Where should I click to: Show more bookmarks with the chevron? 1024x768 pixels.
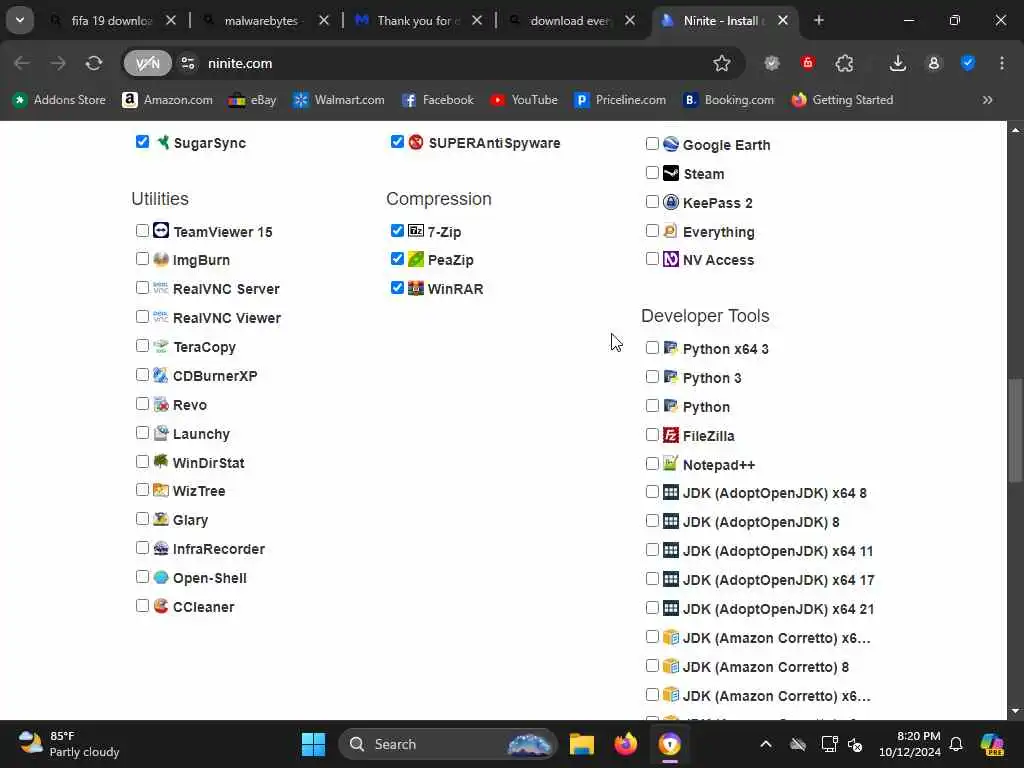click(x=987, y=100)
